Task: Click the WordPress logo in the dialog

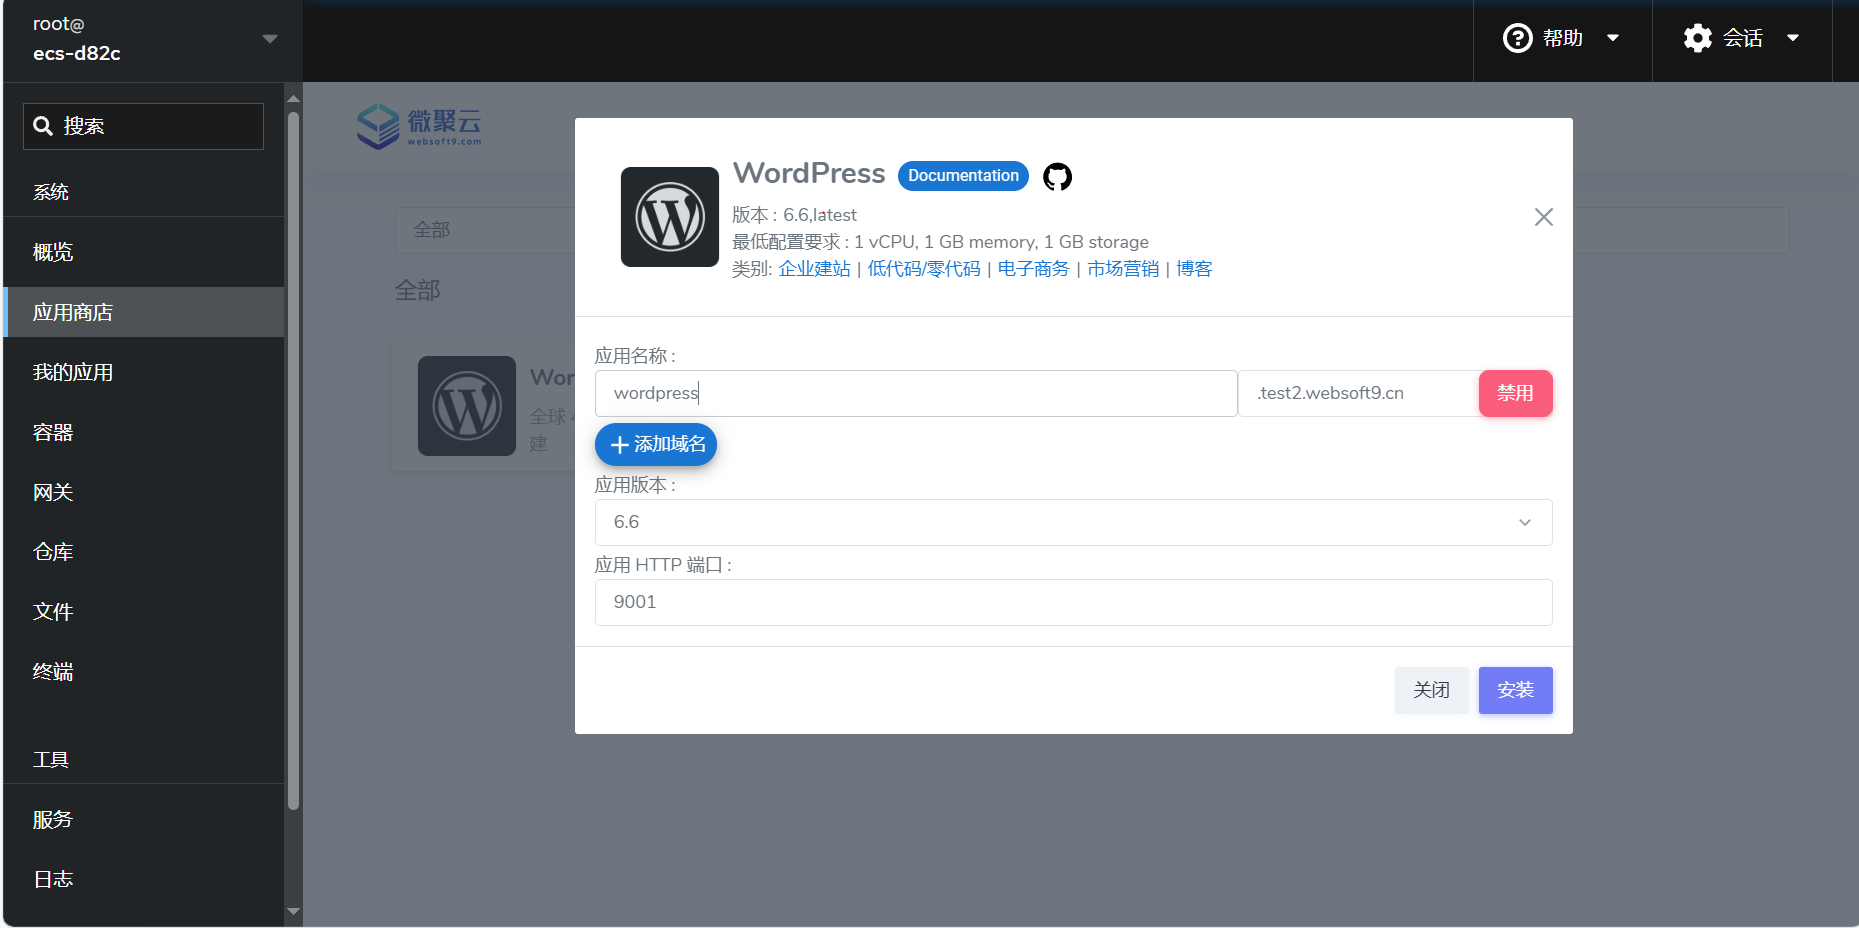Action: [x=670, y=217]
